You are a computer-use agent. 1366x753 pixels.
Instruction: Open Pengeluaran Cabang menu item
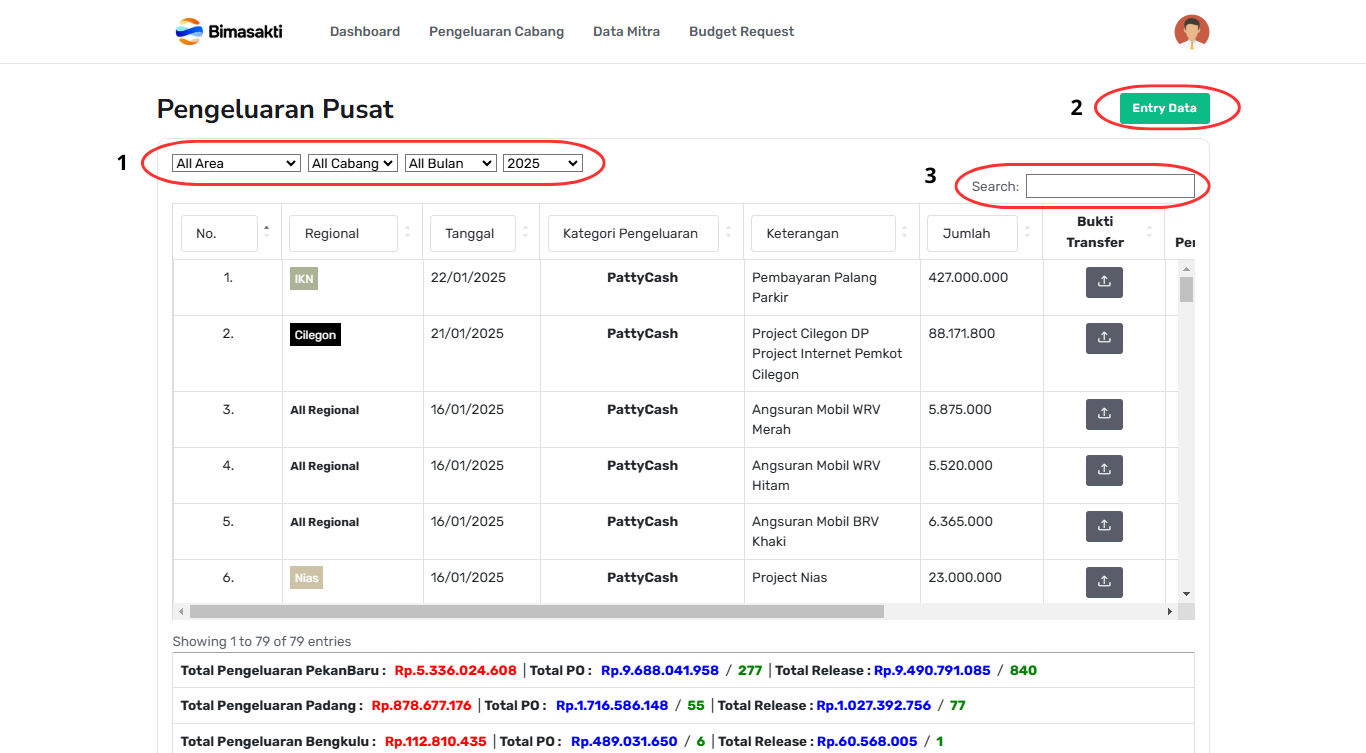(x=496, y=32)
